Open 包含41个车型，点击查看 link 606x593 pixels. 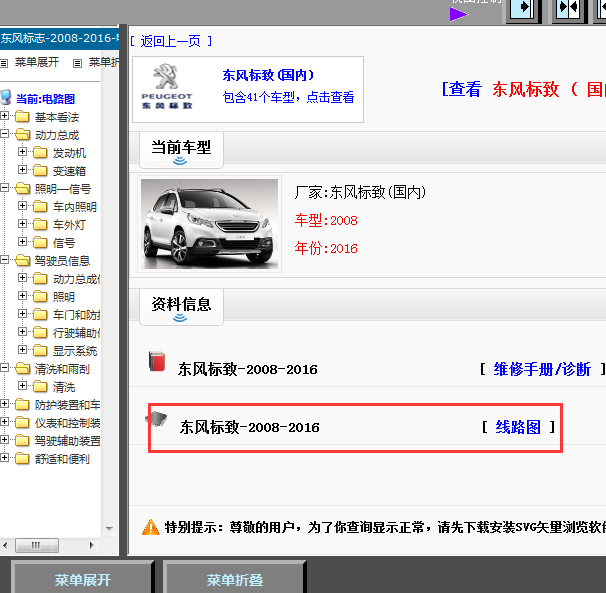[x=288, y=97]
